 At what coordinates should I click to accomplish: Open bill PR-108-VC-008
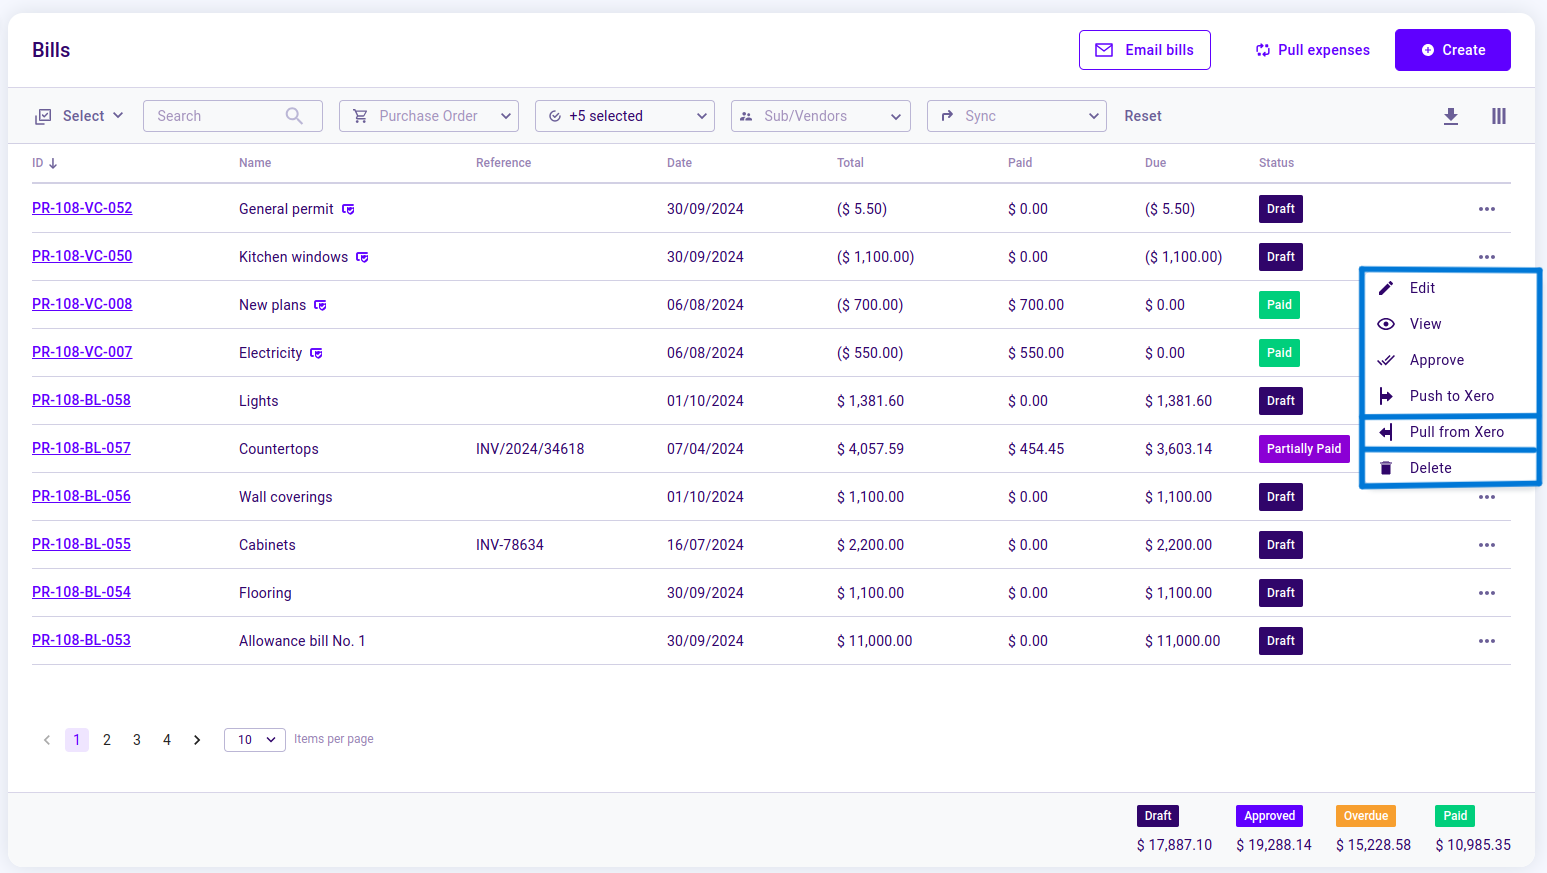(x=82, y=304)
